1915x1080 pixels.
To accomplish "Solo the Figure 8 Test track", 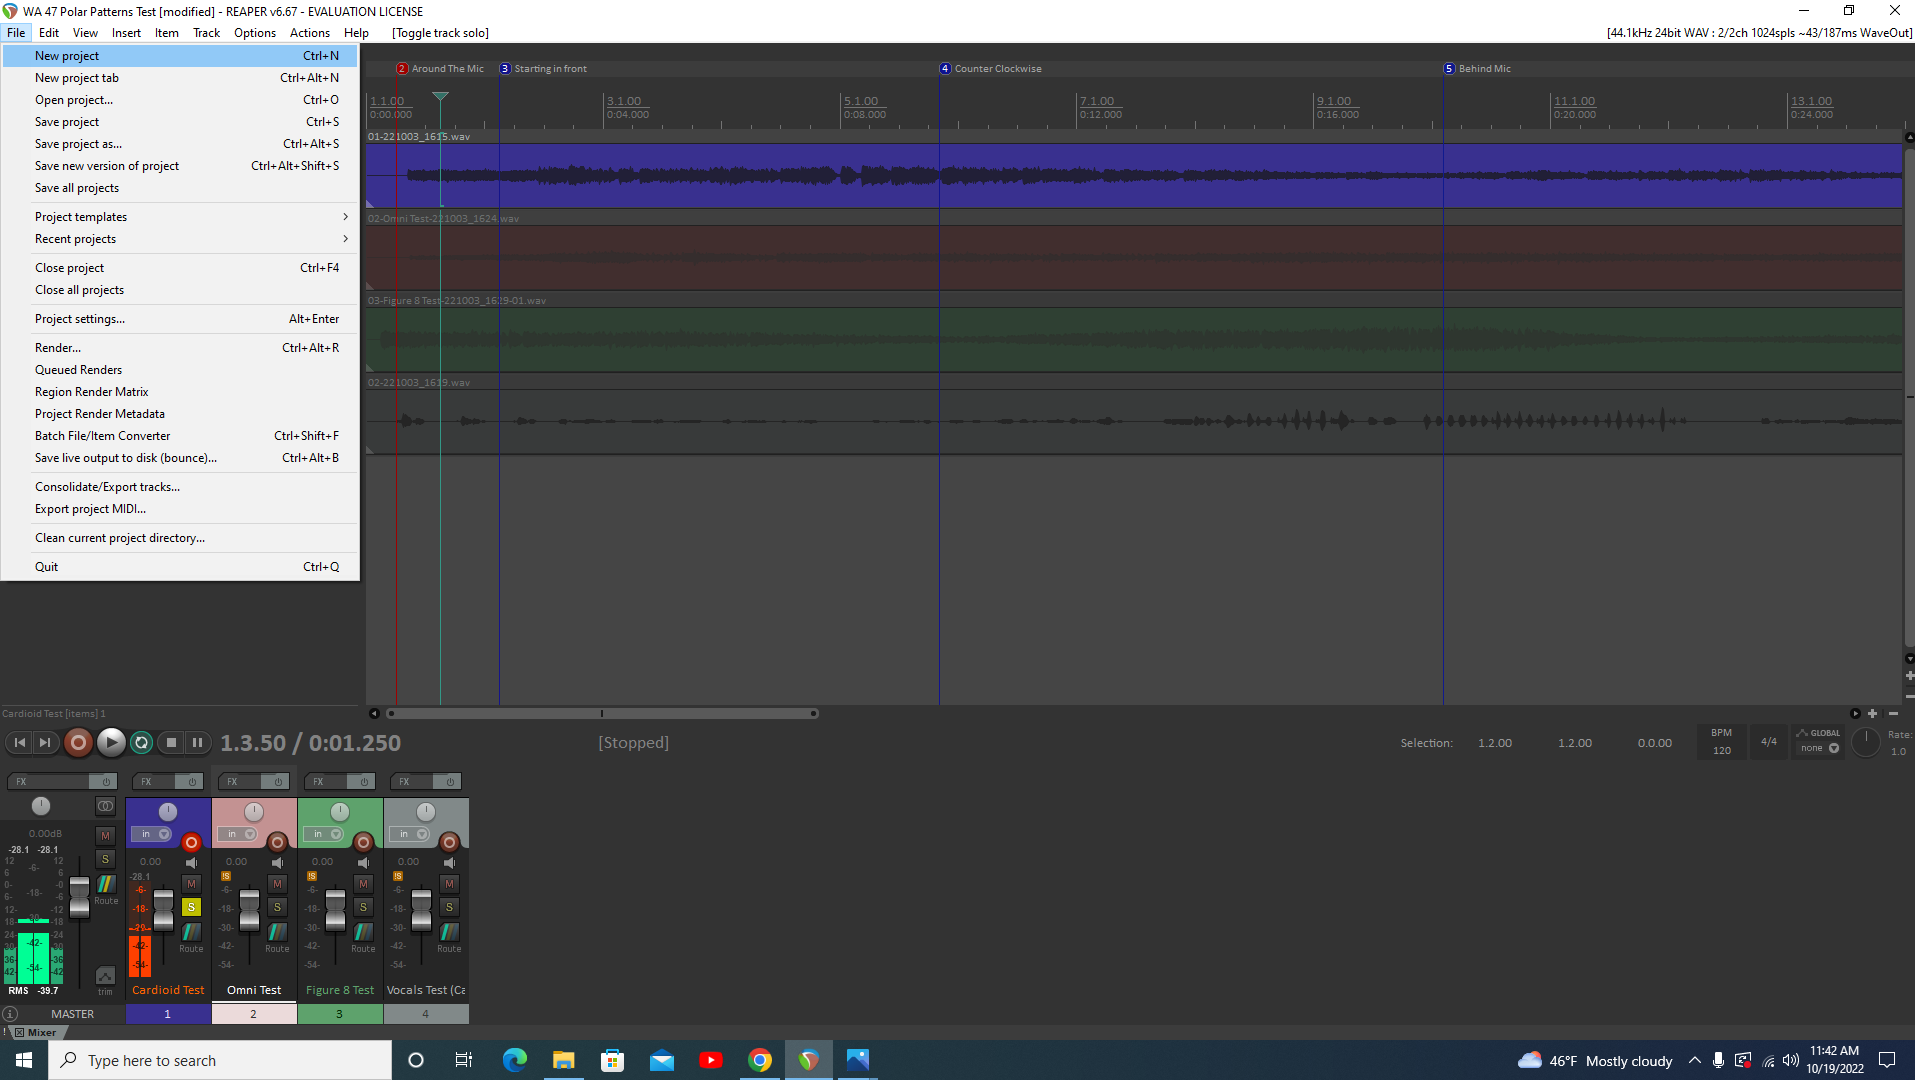I will [363, 907].
